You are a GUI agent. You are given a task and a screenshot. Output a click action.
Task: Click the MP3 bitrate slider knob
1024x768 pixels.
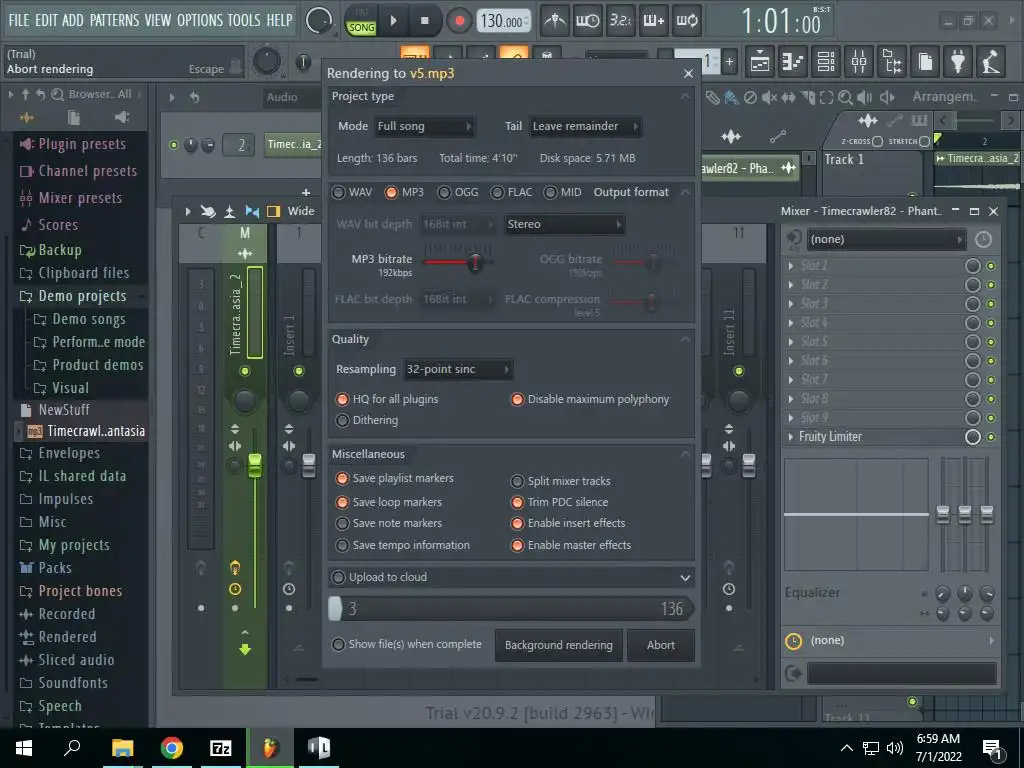tap(475, 263)
